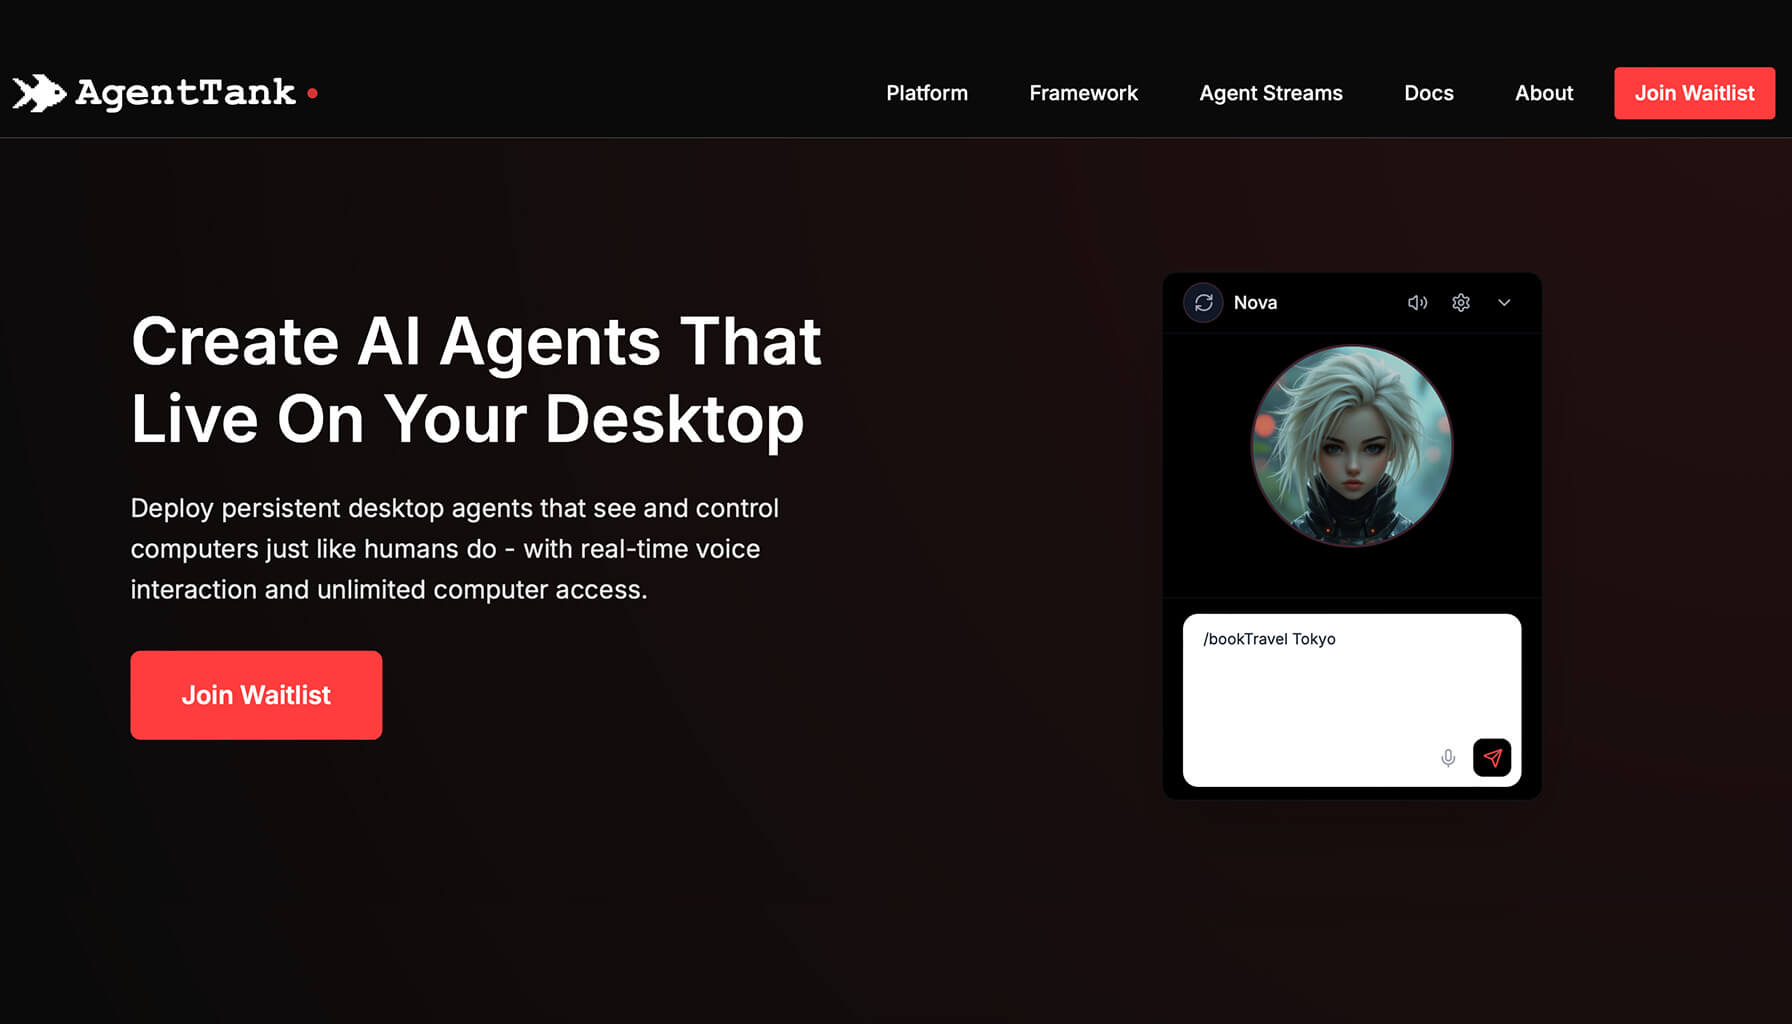Visit the About page
The height and width of the screenshot is (1024, 1792).
coord(1544,93)
